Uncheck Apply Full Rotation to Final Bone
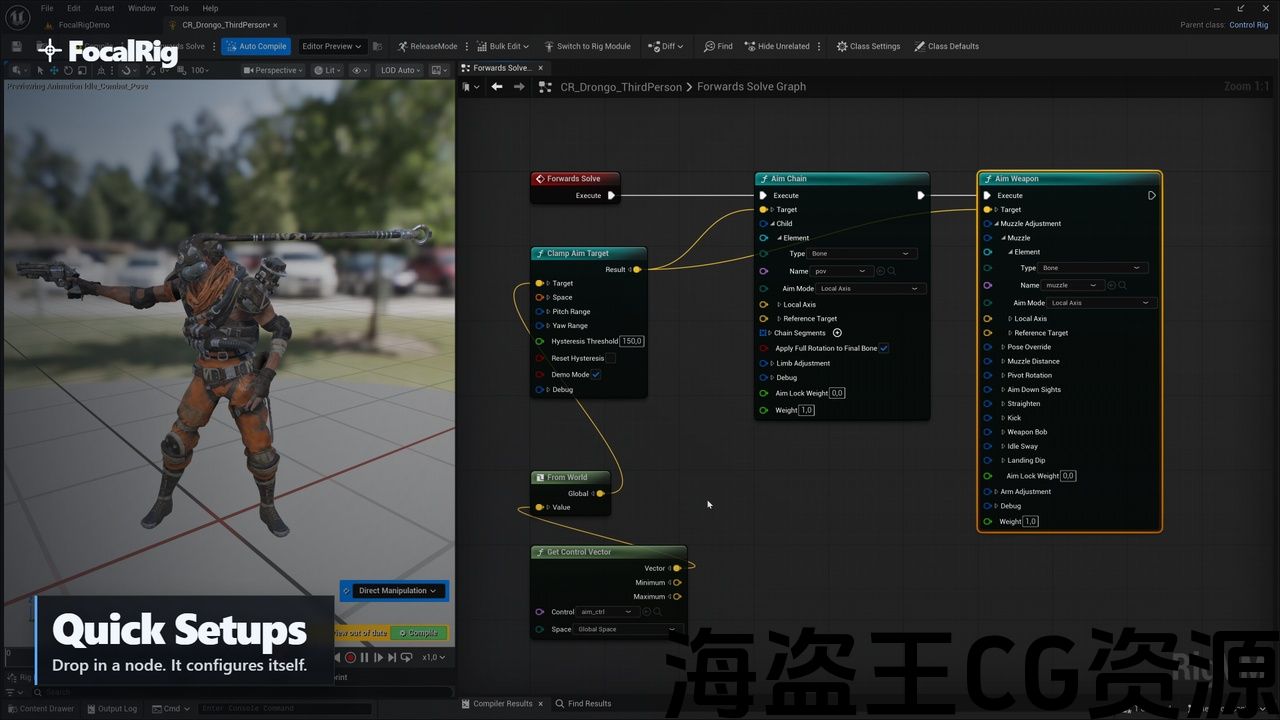1280x720 pixels. click(x=884, y=348)
